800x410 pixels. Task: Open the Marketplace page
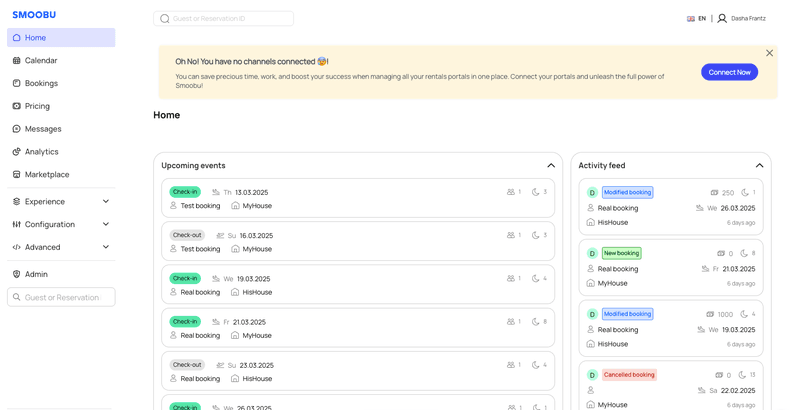[47, 175]
